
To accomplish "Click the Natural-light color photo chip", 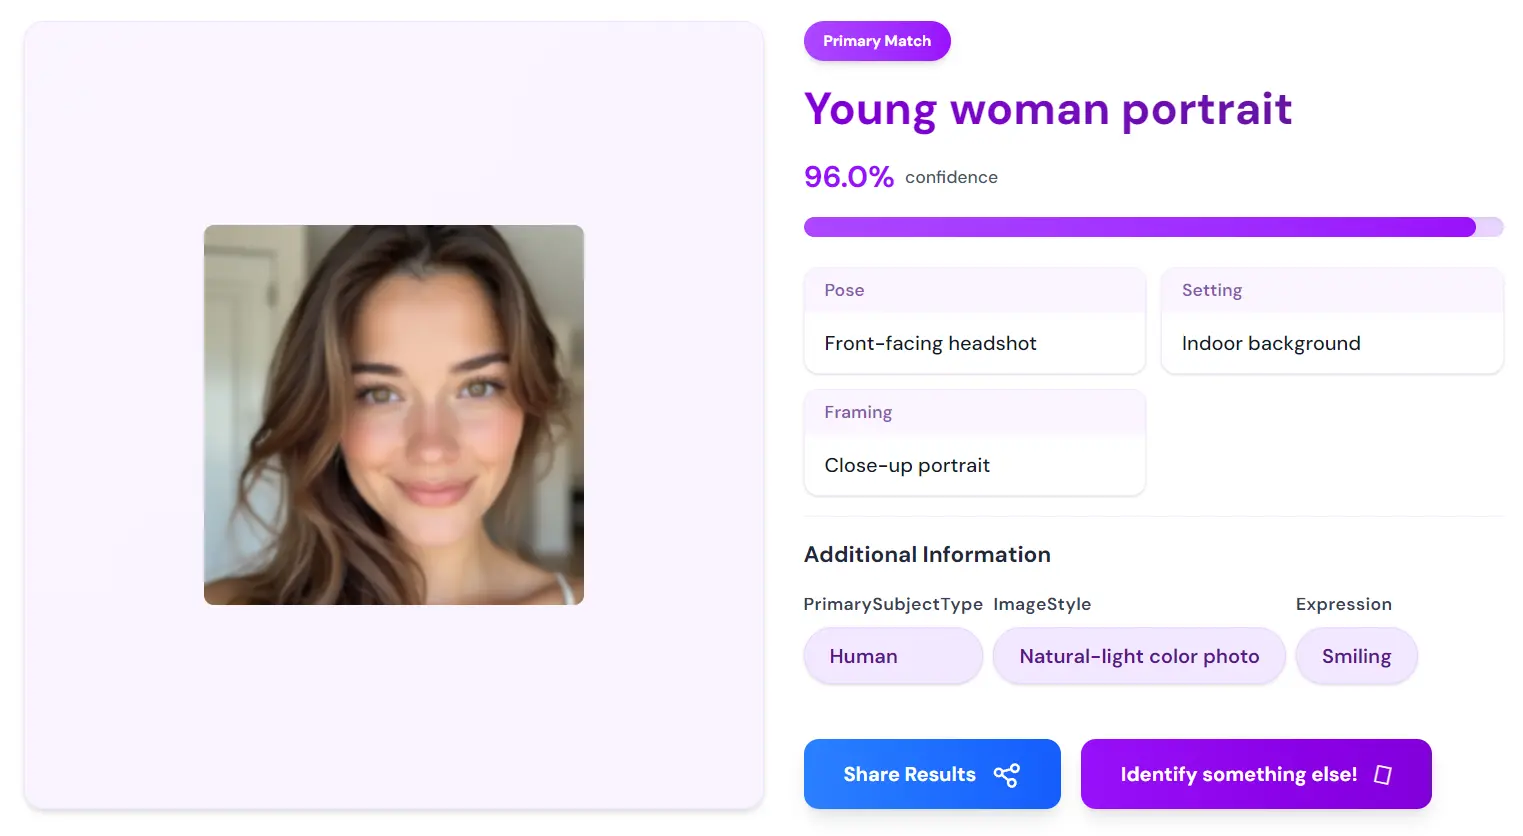I will click(1139, 657).
